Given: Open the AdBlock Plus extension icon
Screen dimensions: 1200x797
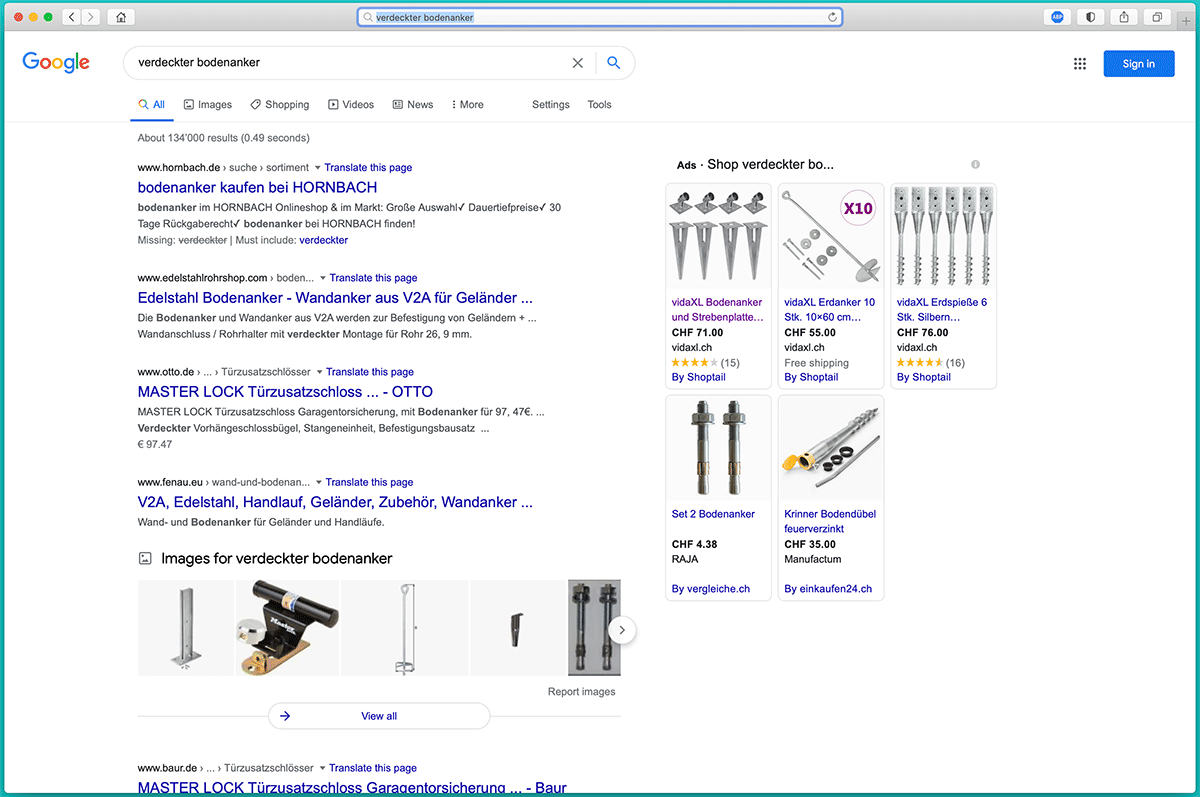Looking at the screenshot, I should point(1058,17).
